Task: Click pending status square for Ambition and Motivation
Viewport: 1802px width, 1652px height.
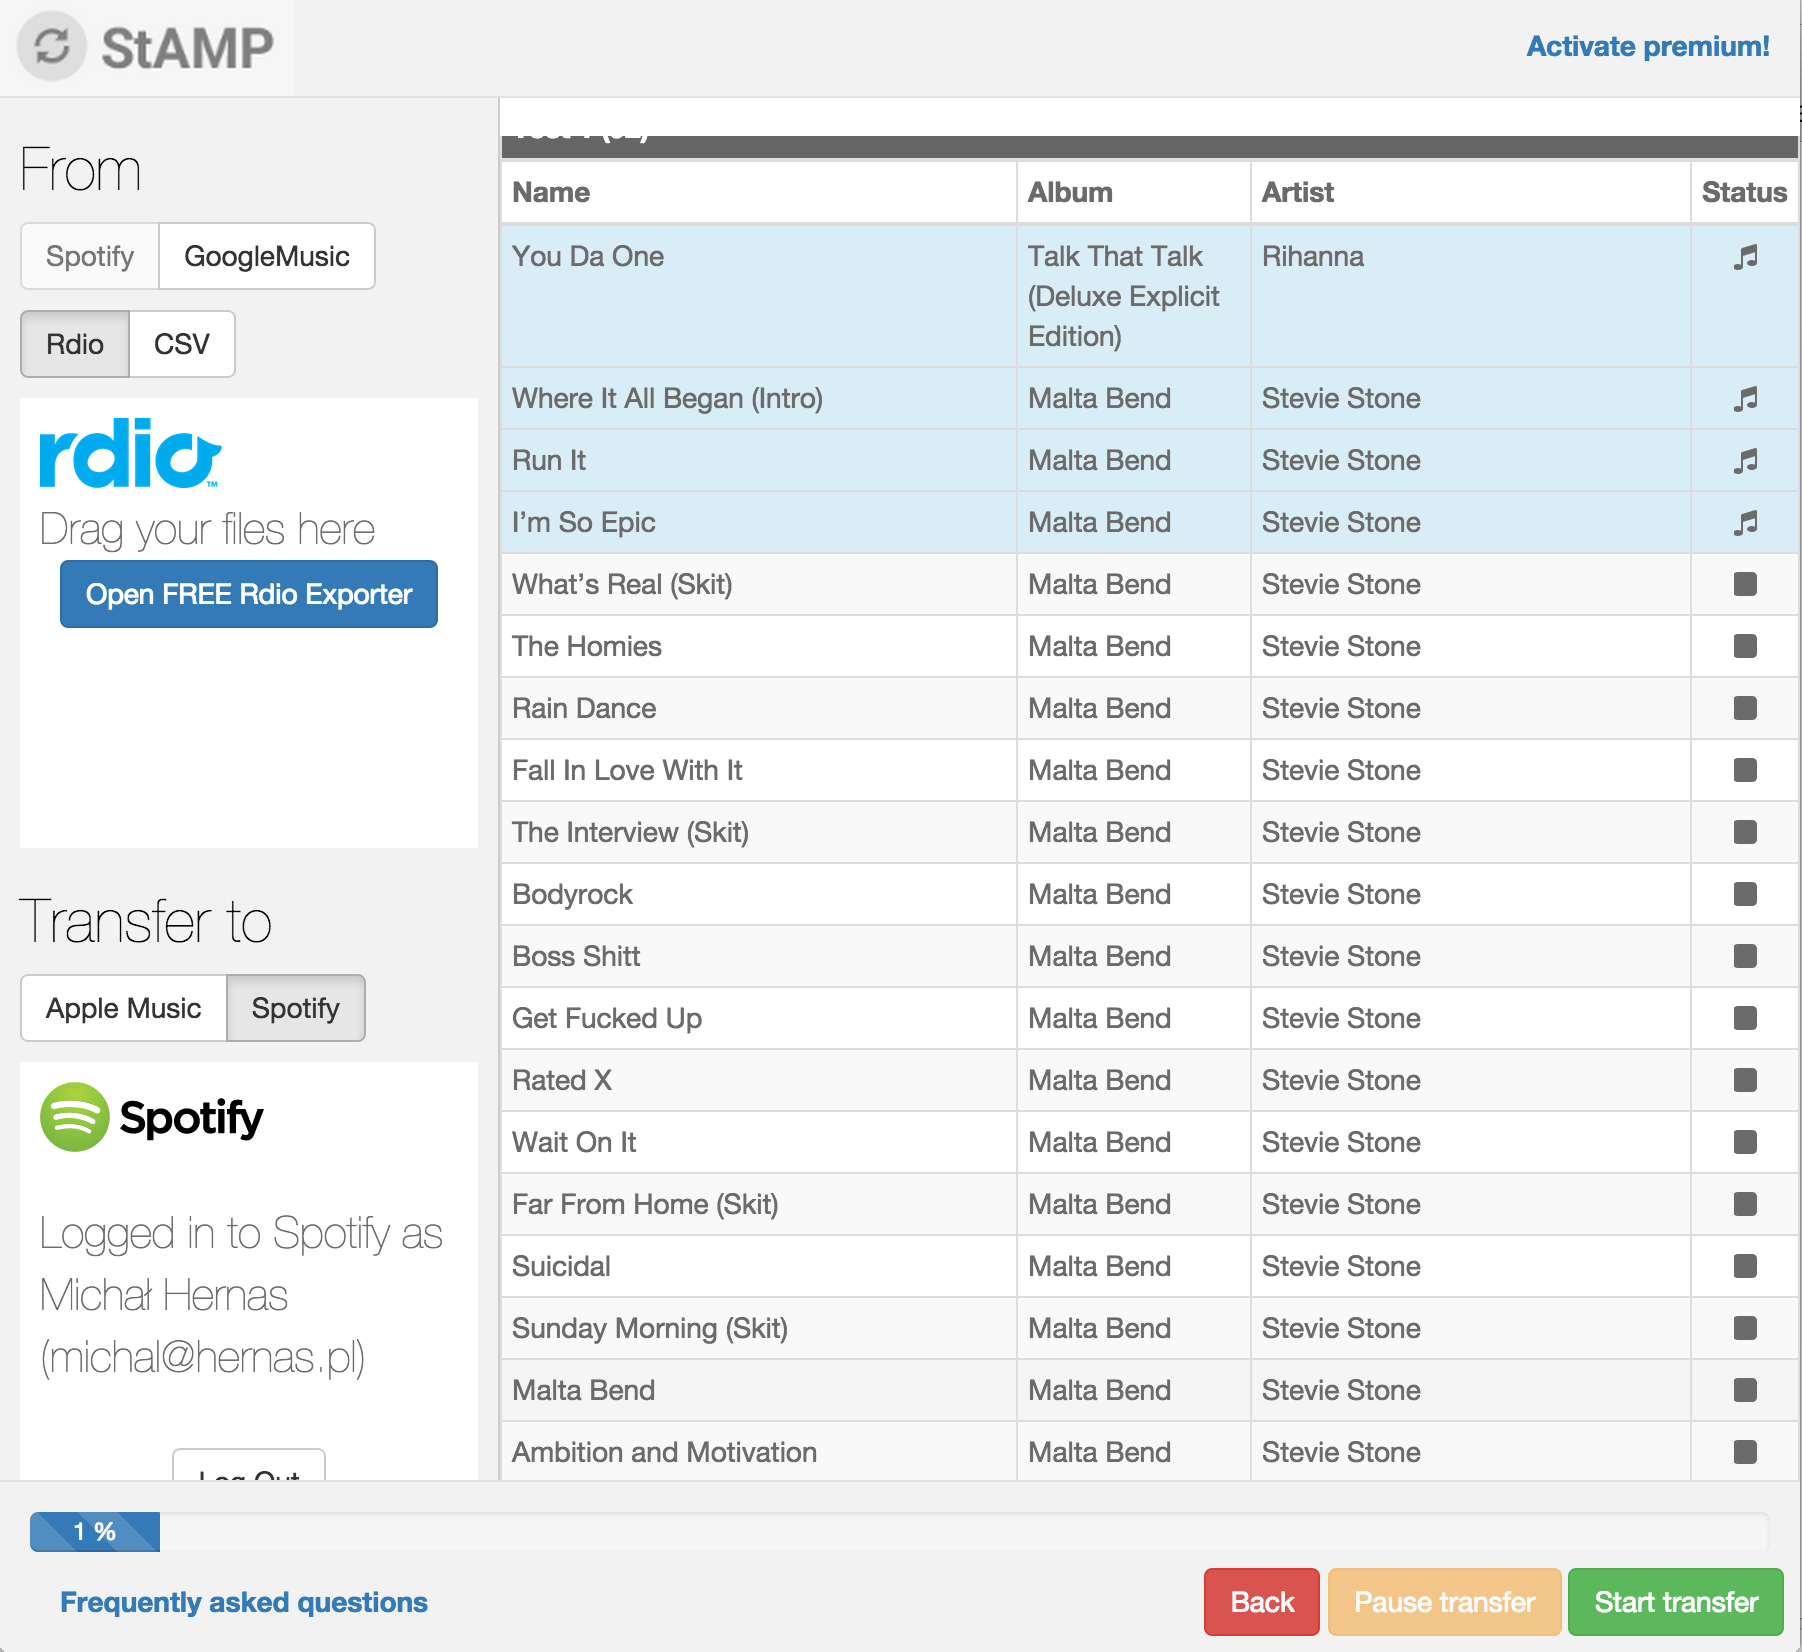Action: coord(1745,1452)
